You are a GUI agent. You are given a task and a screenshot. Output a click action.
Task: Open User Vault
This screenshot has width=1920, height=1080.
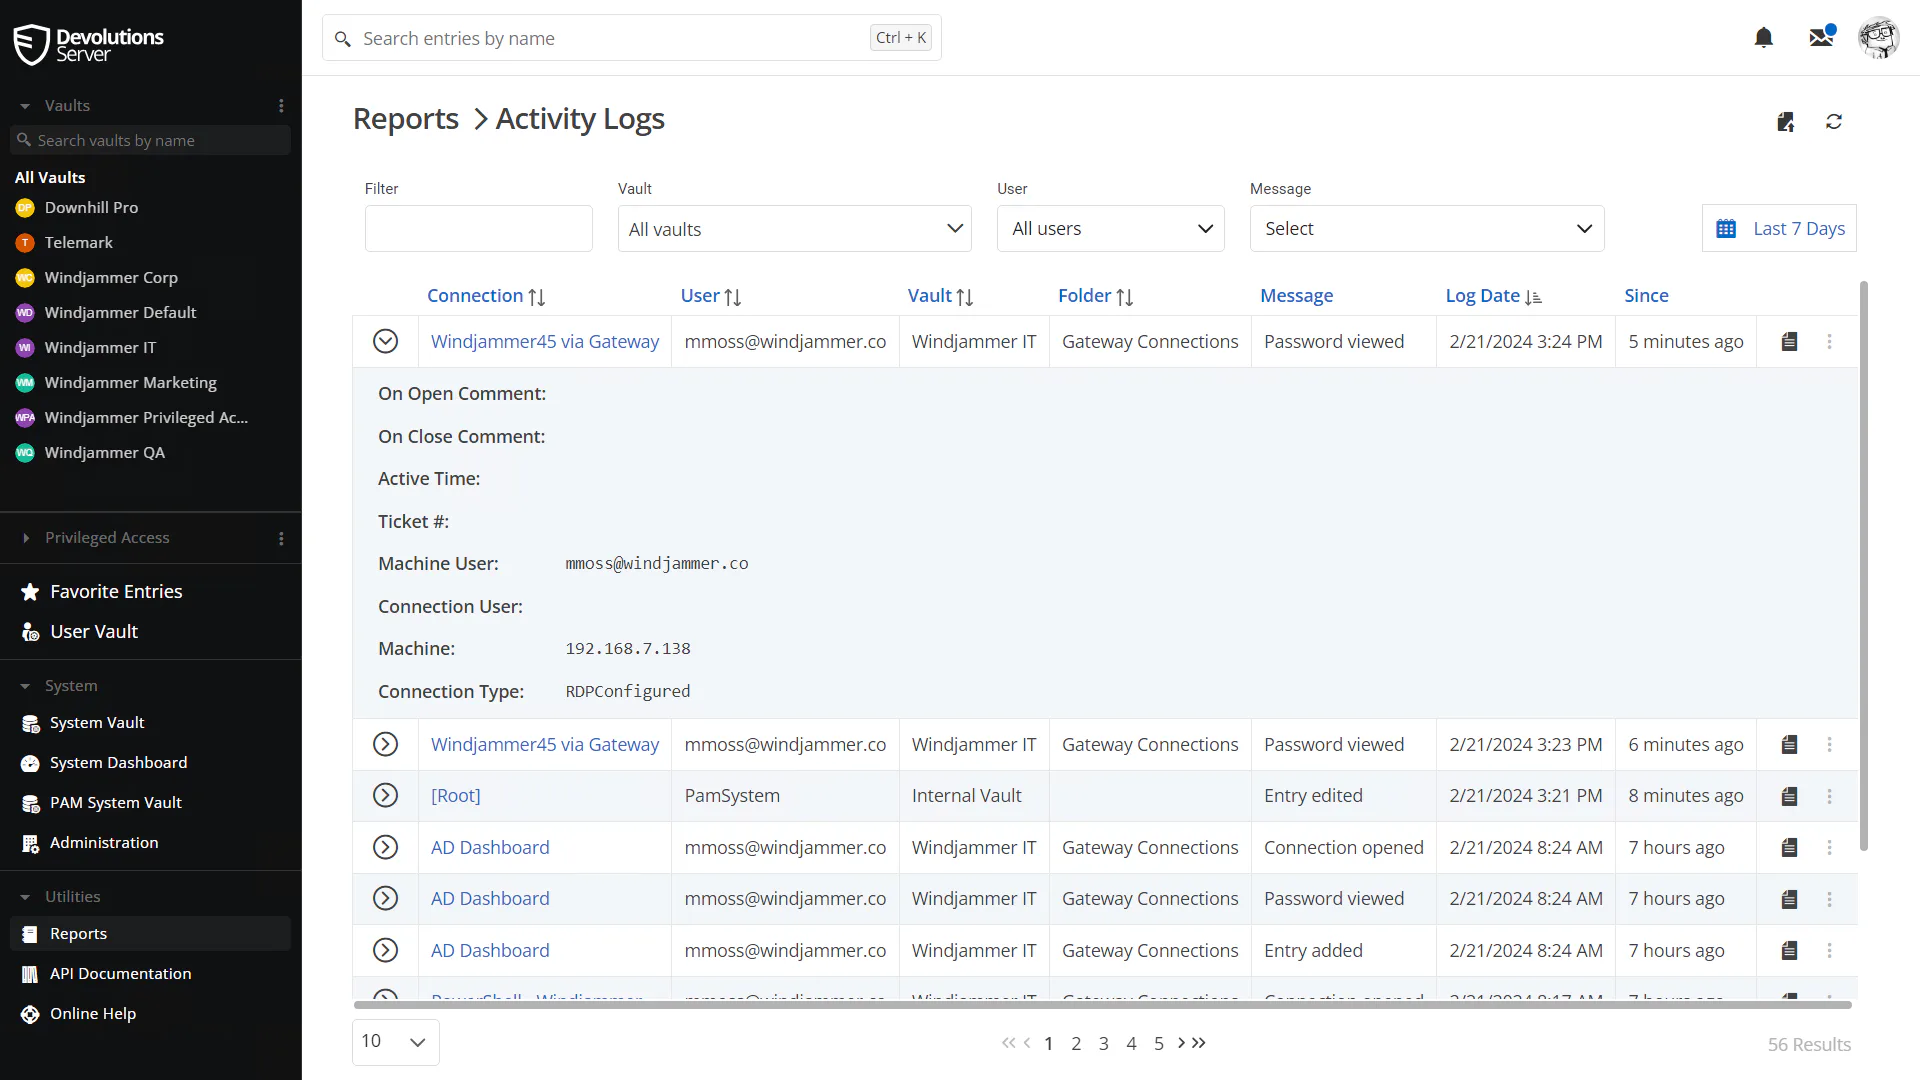pyautogui.click(x=94, y=632)
